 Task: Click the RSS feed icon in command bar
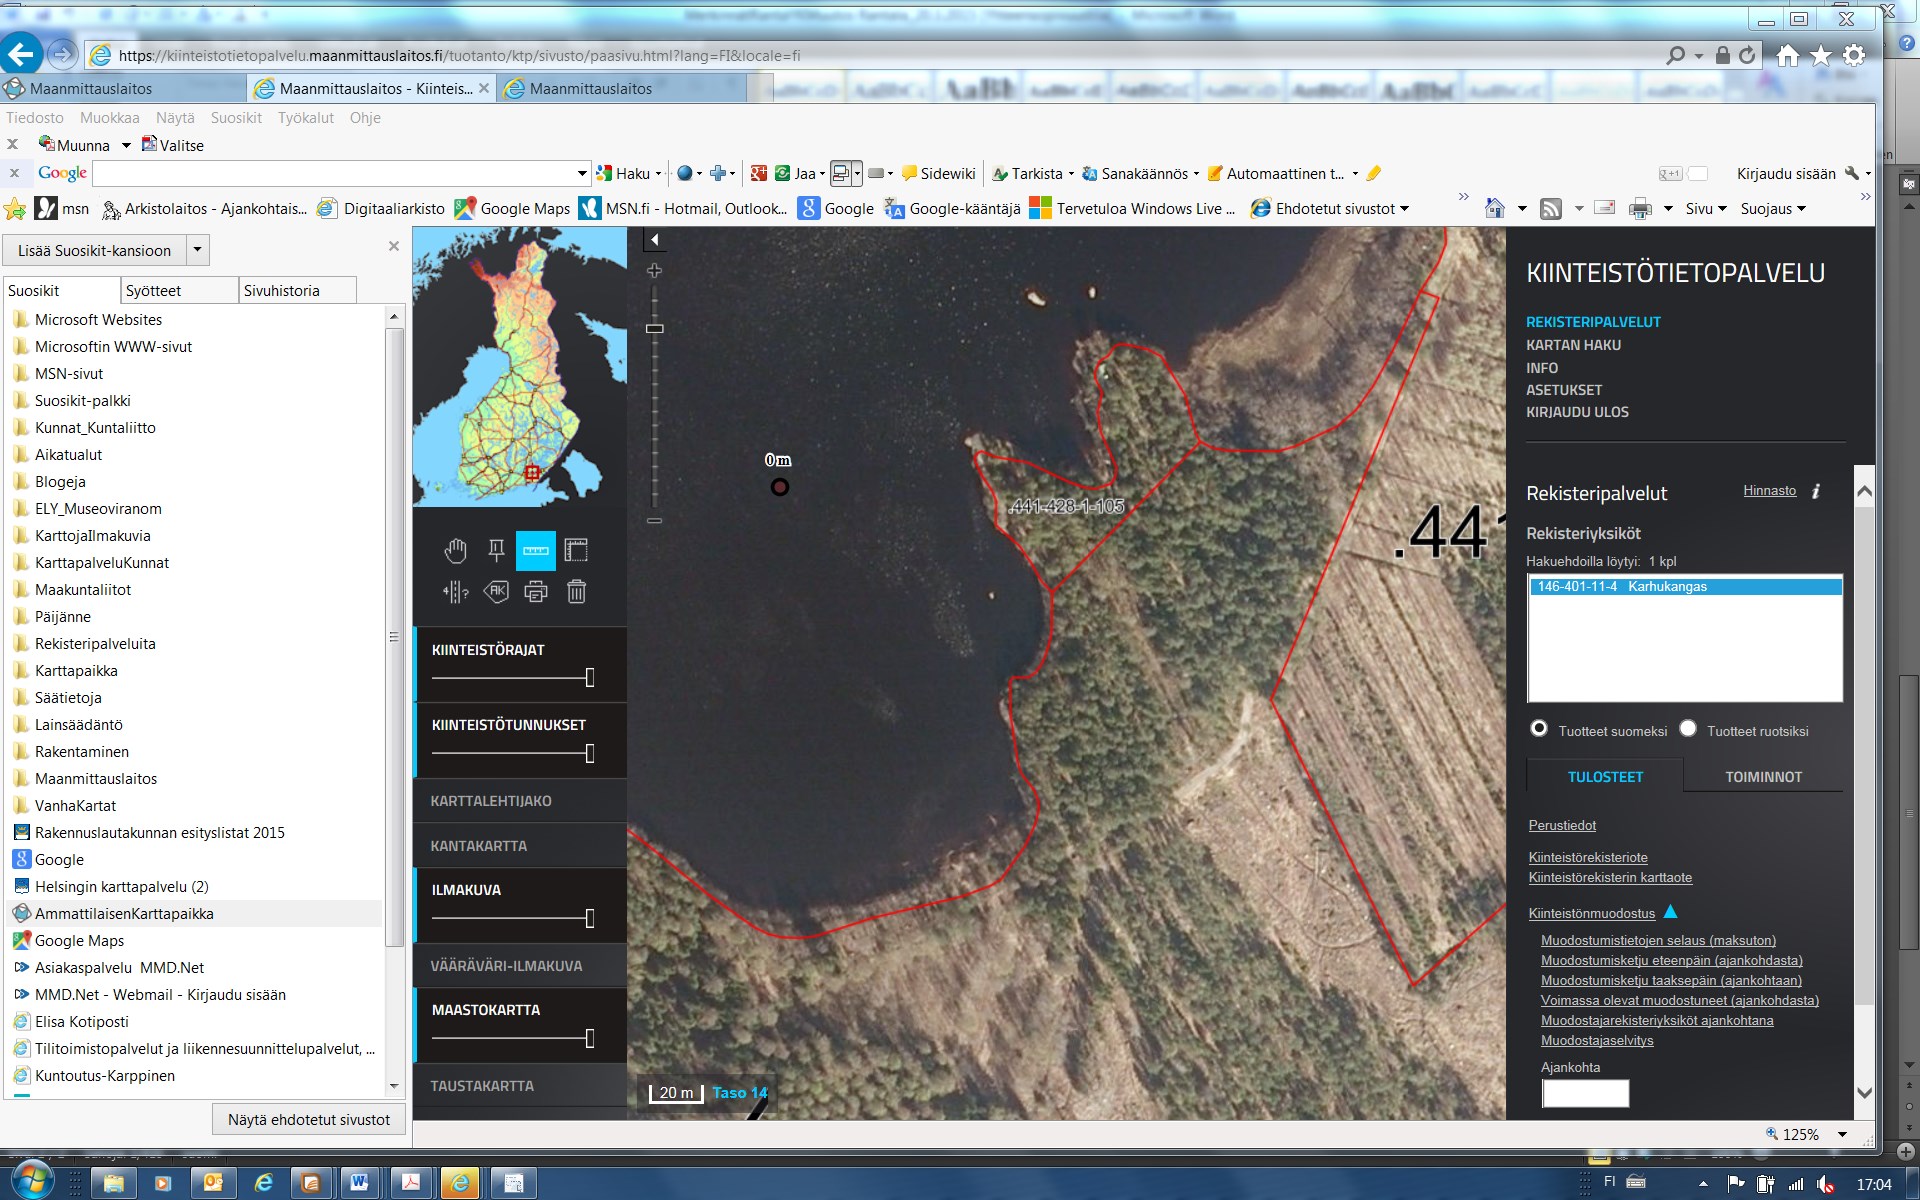(1551, 209)
